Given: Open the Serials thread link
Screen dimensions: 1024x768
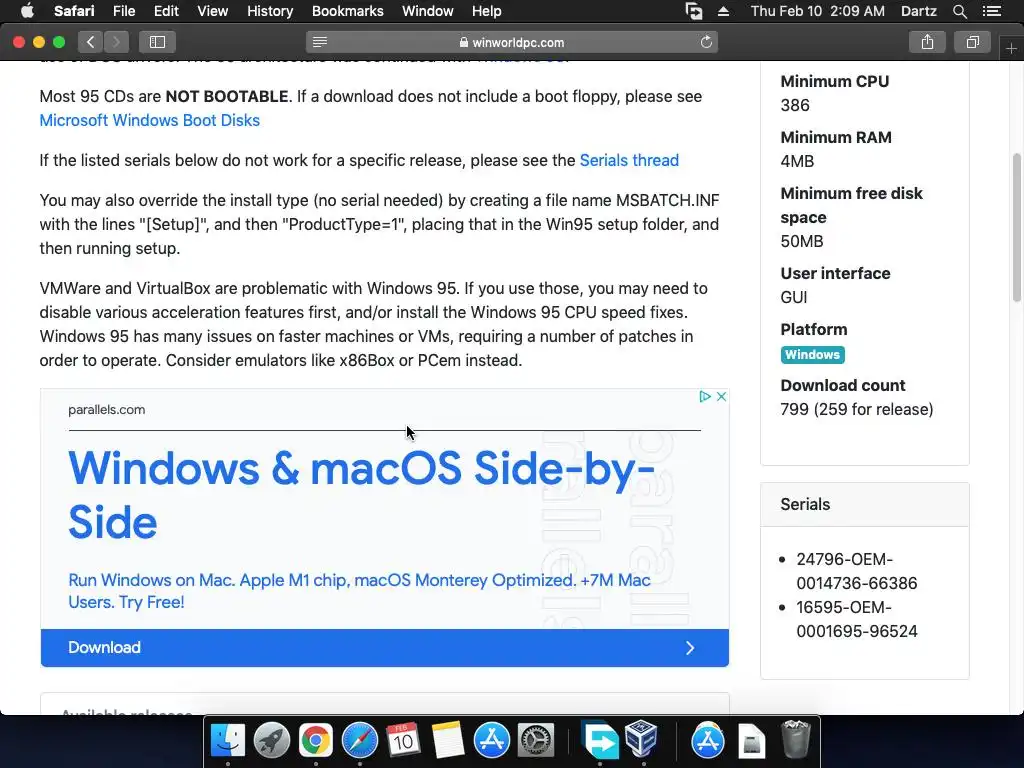Looking at the screenshot, I should click(x=629, y=160).
